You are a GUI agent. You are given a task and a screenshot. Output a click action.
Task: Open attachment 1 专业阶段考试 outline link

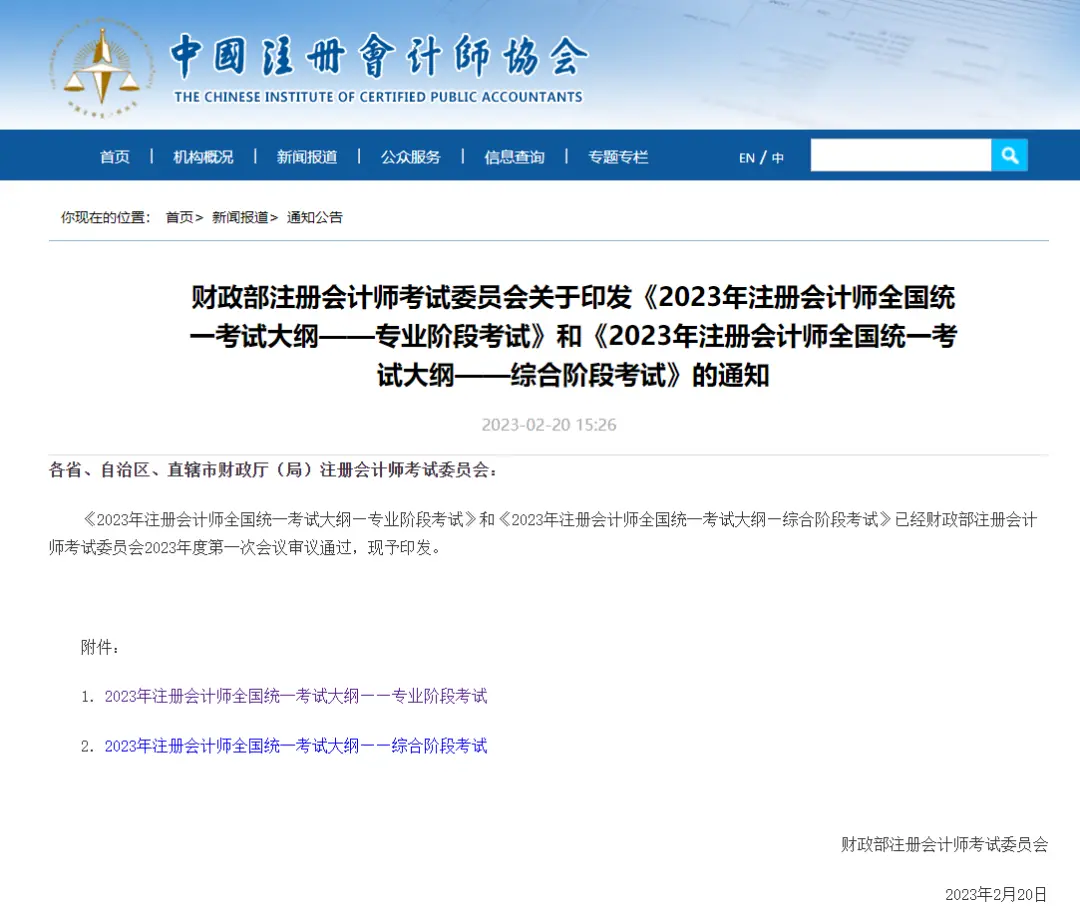(x=296, y=697)
